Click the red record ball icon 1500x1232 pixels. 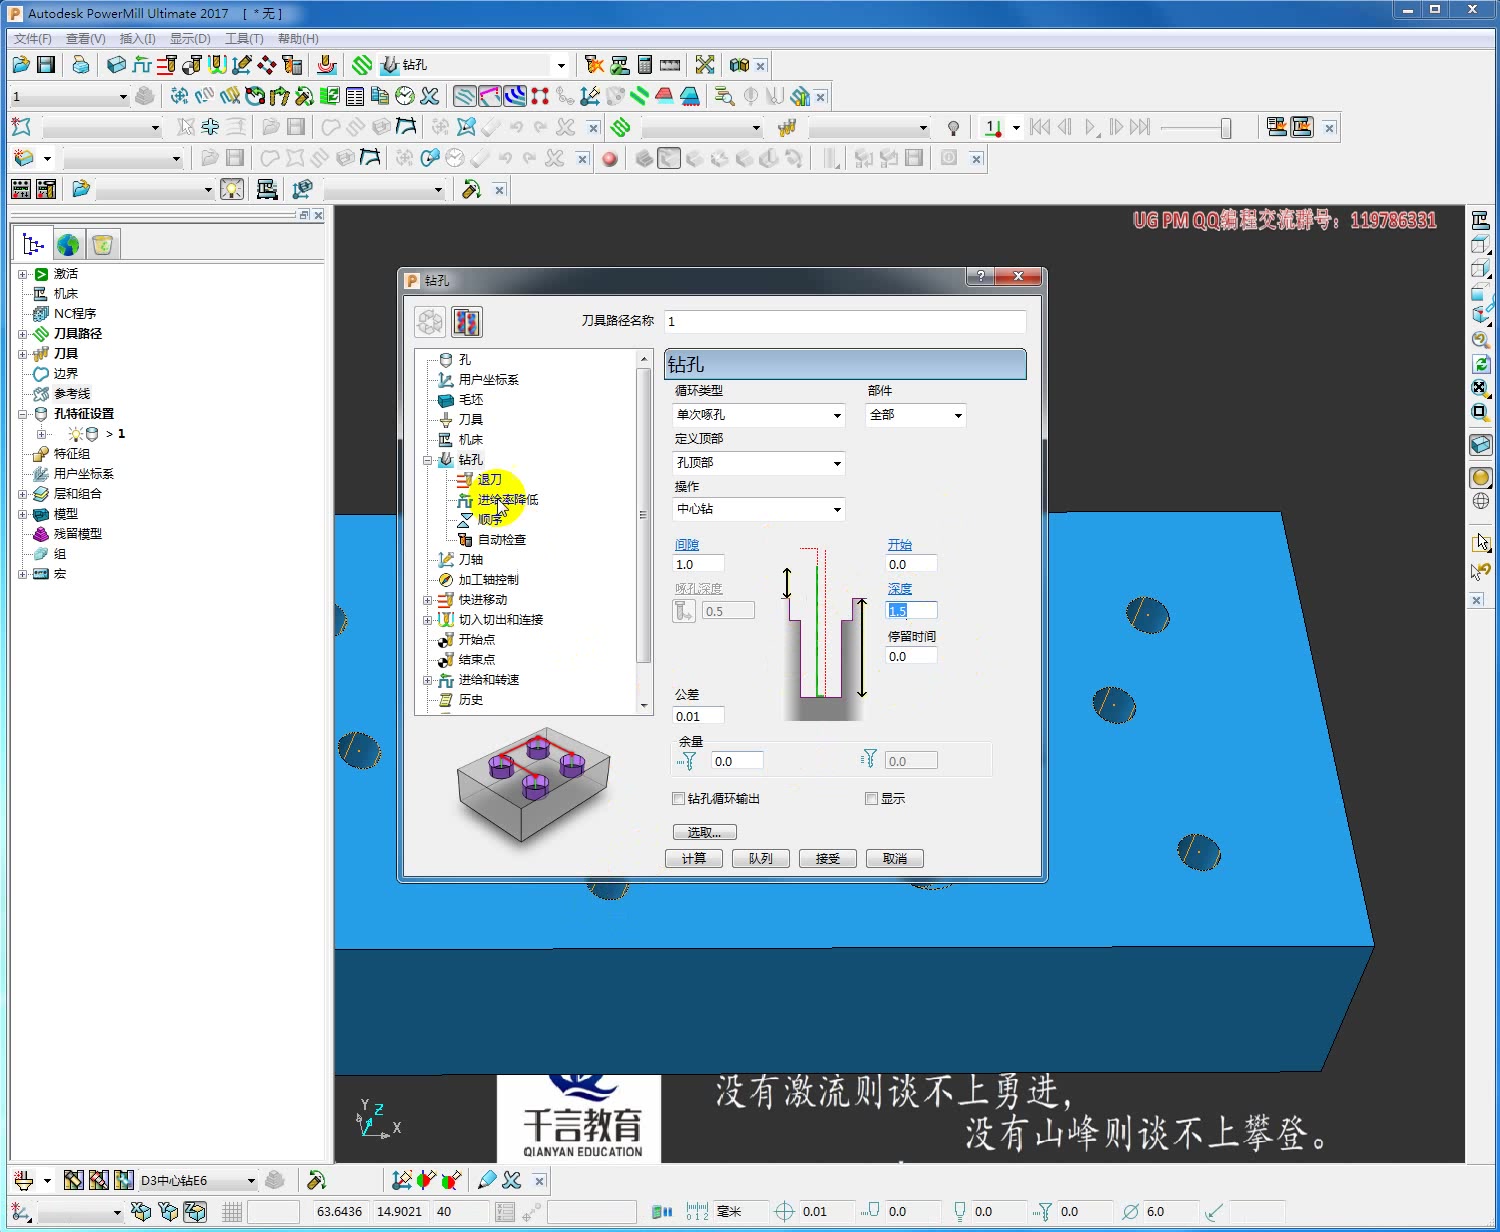click(610, 159)
